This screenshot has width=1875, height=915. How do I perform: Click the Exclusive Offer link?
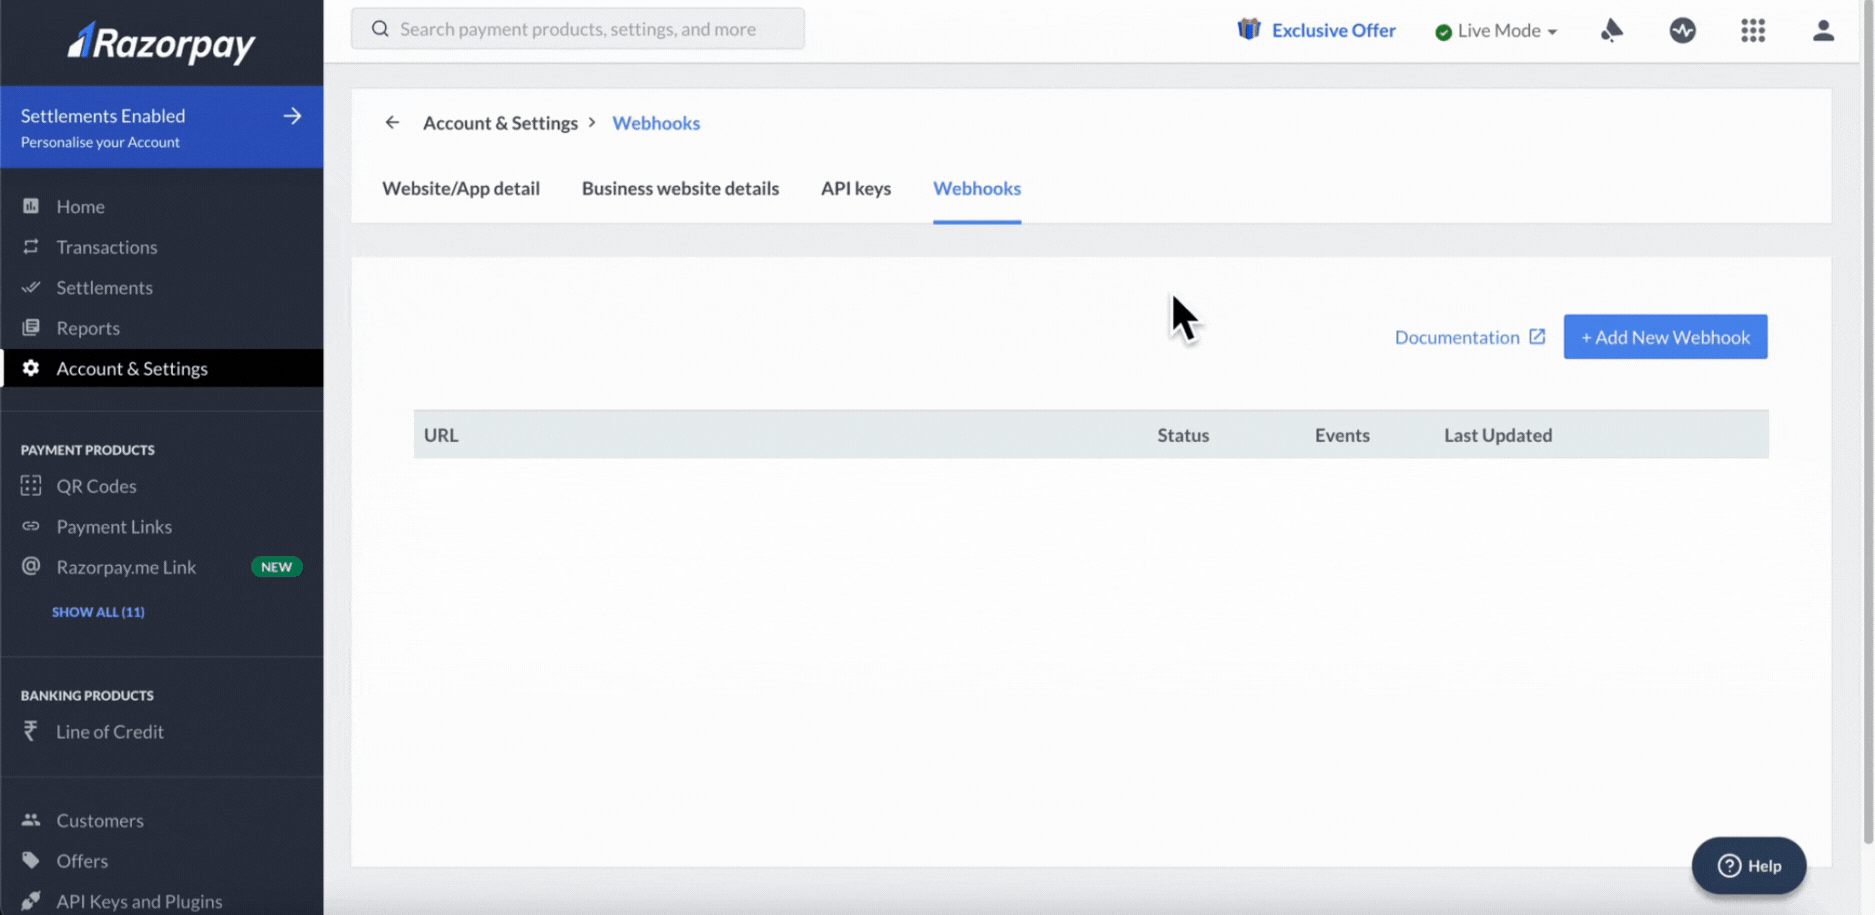(1333, 30)
